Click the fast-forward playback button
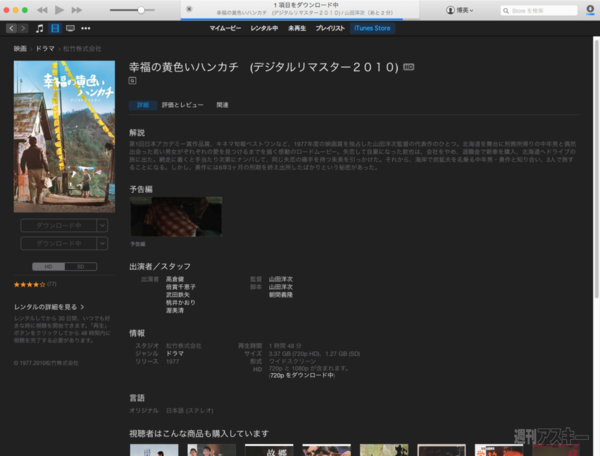The image size is (600, 456). [77, 10]
